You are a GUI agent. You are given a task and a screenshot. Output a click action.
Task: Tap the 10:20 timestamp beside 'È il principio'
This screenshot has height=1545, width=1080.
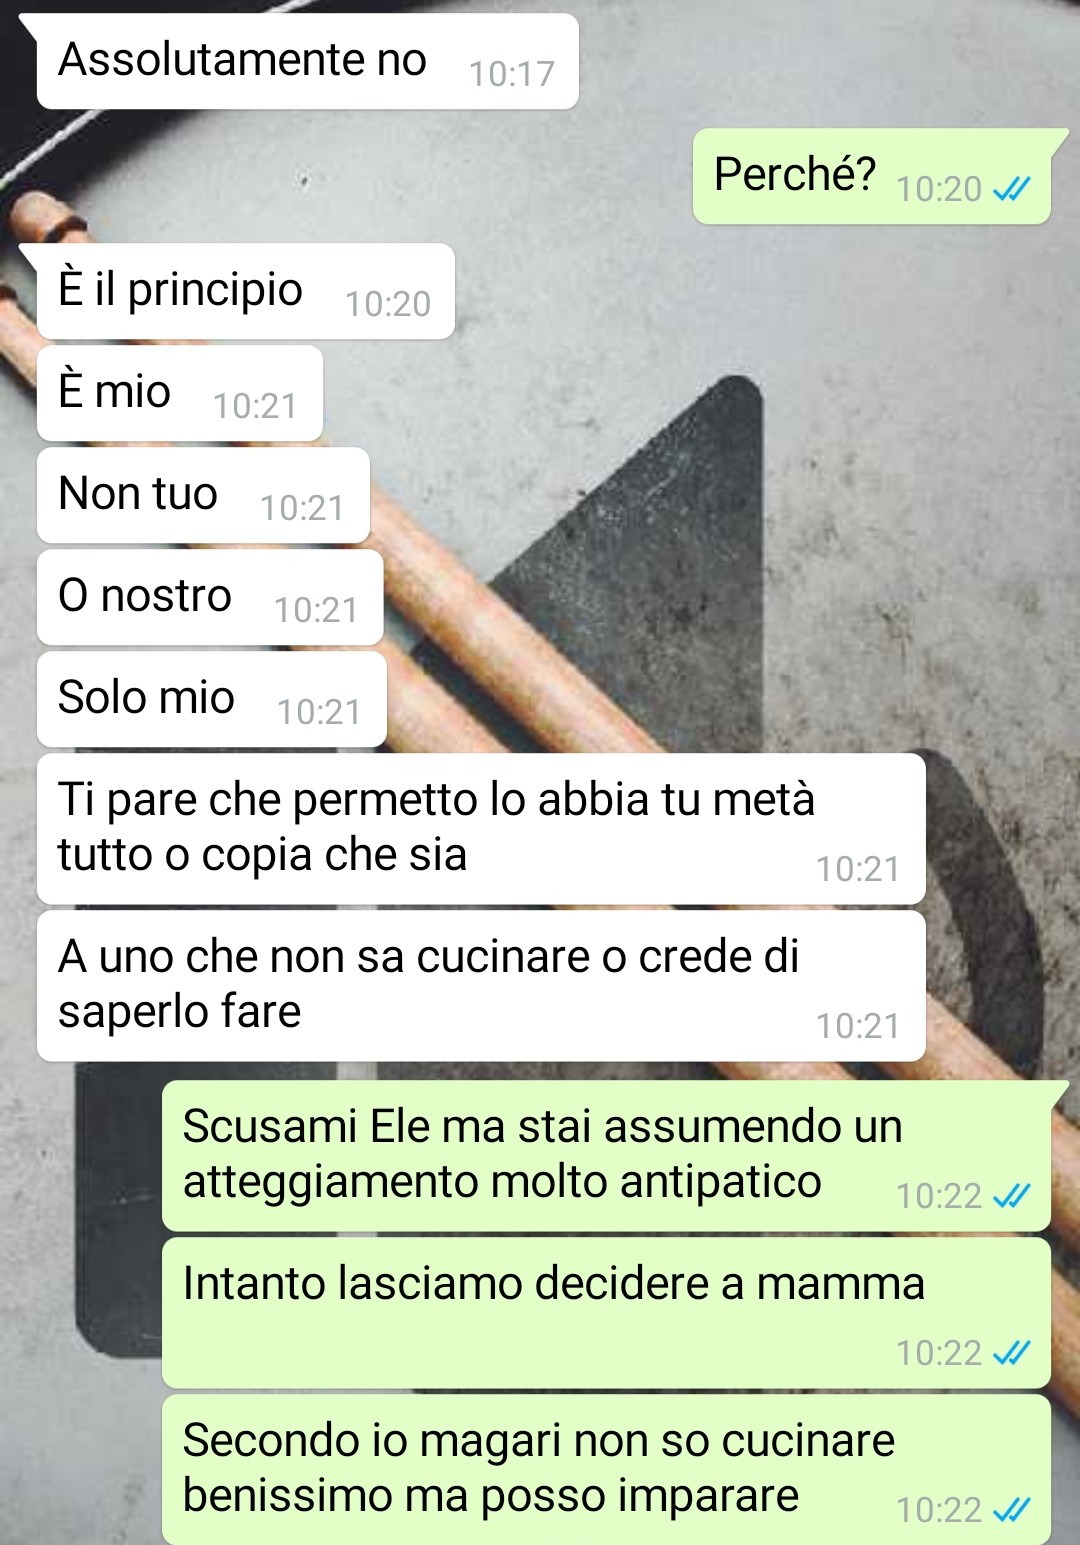click(388, 304)
